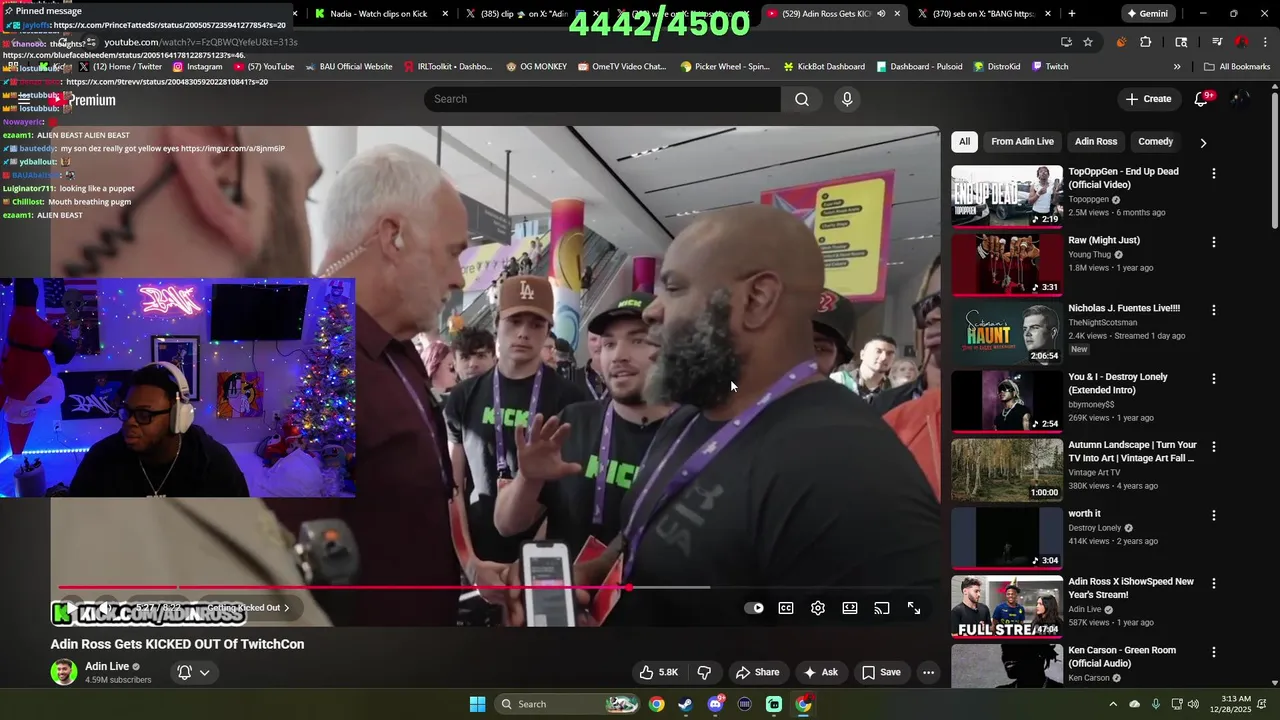Toggle closed captions in the player

[x=786, y=608]
